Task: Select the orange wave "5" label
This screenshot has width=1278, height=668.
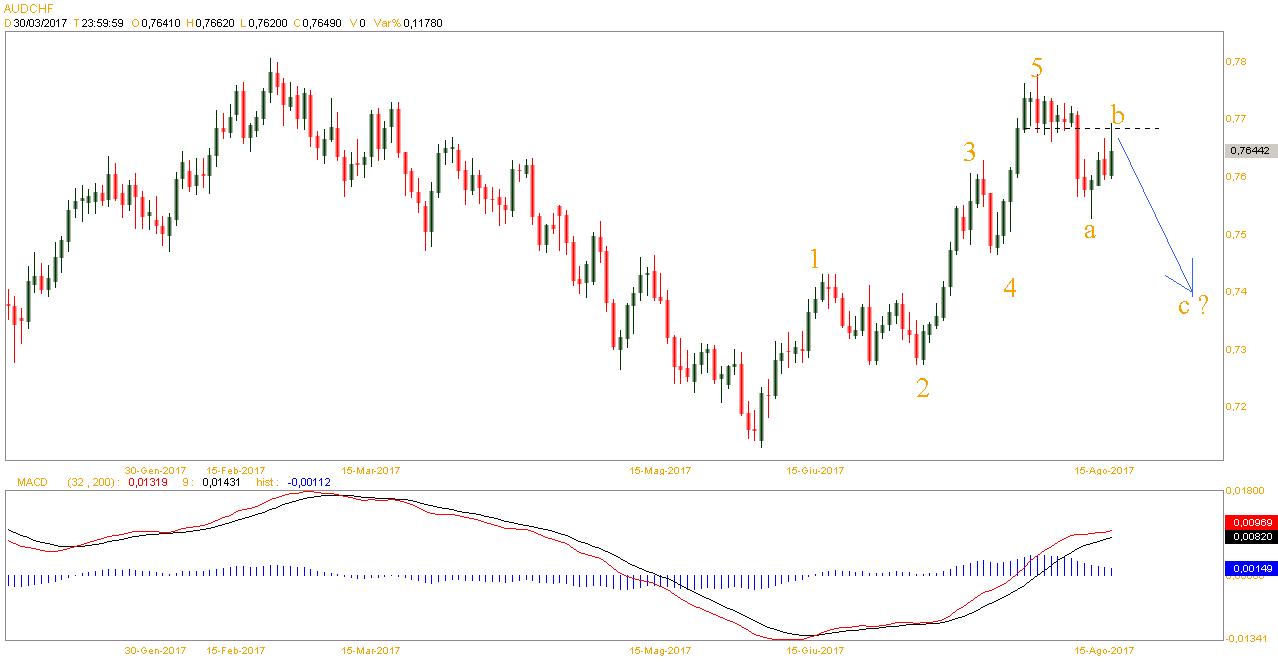Action: 1037,67
